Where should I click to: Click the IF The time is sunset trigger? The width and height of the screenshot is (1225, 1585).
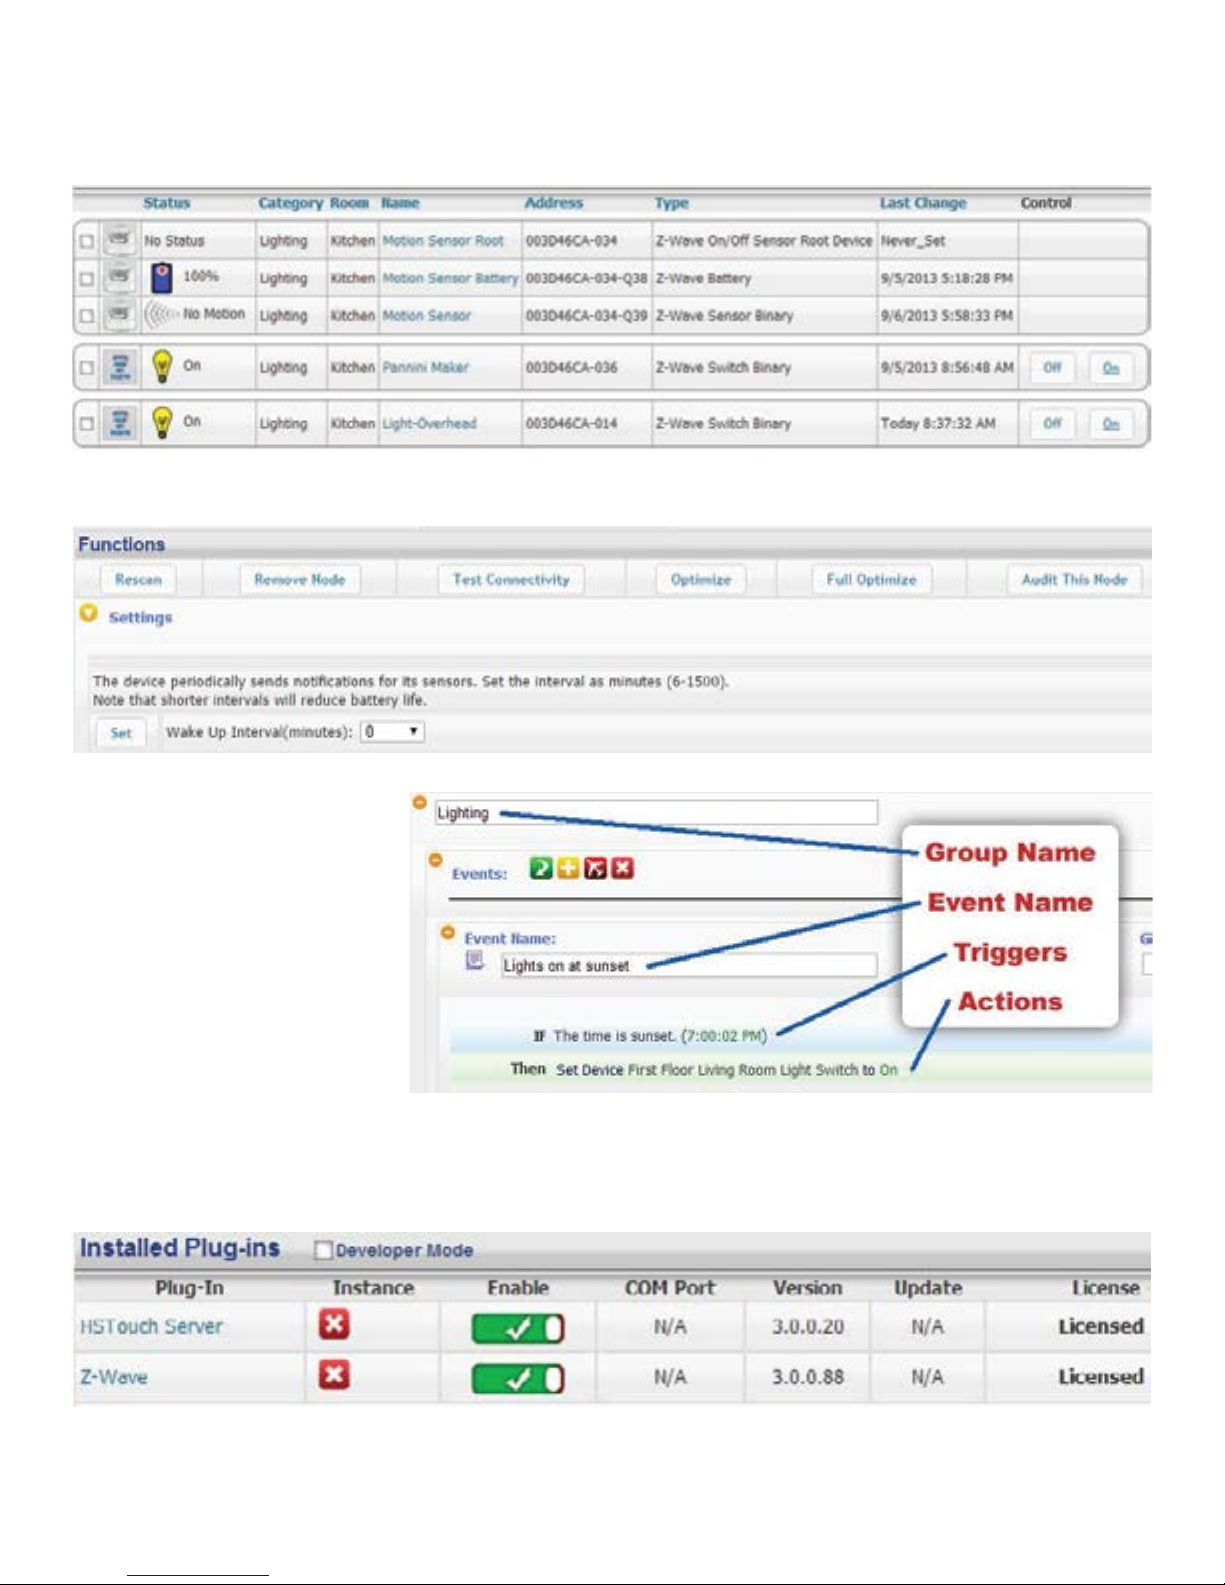tap(650, 1036)
